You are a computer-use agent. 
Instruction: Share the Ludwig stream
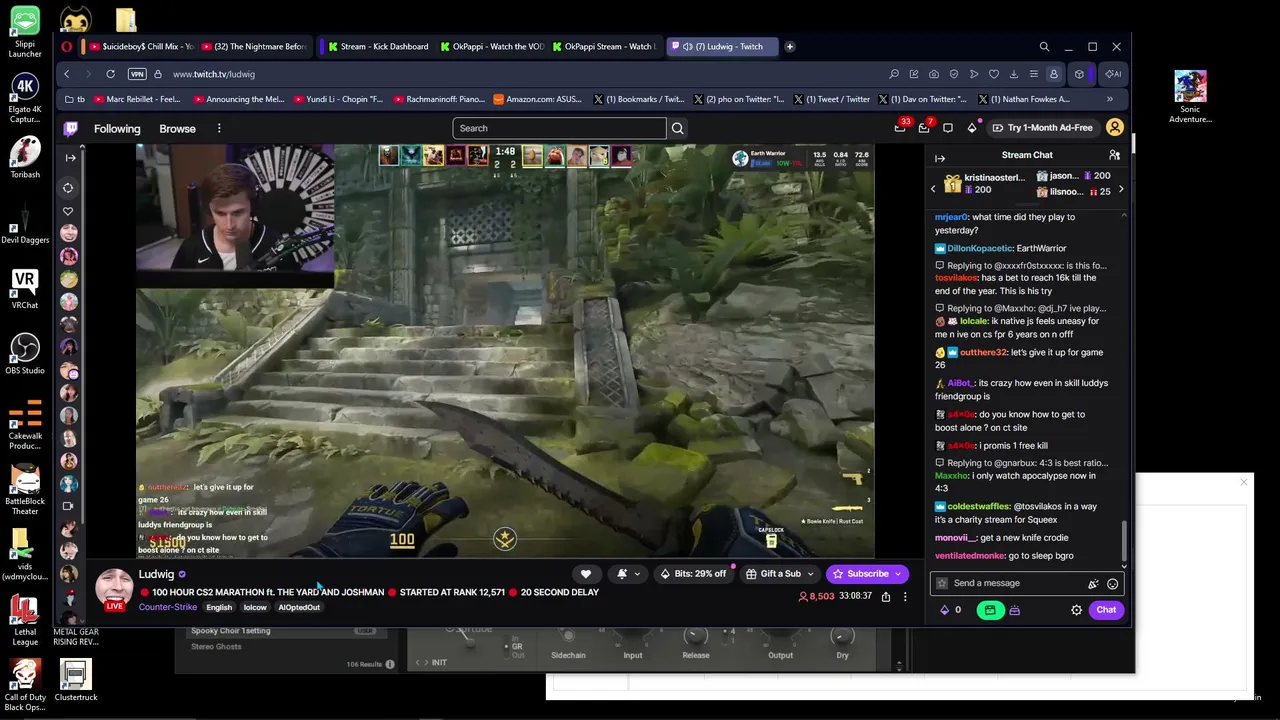[886, 597]
